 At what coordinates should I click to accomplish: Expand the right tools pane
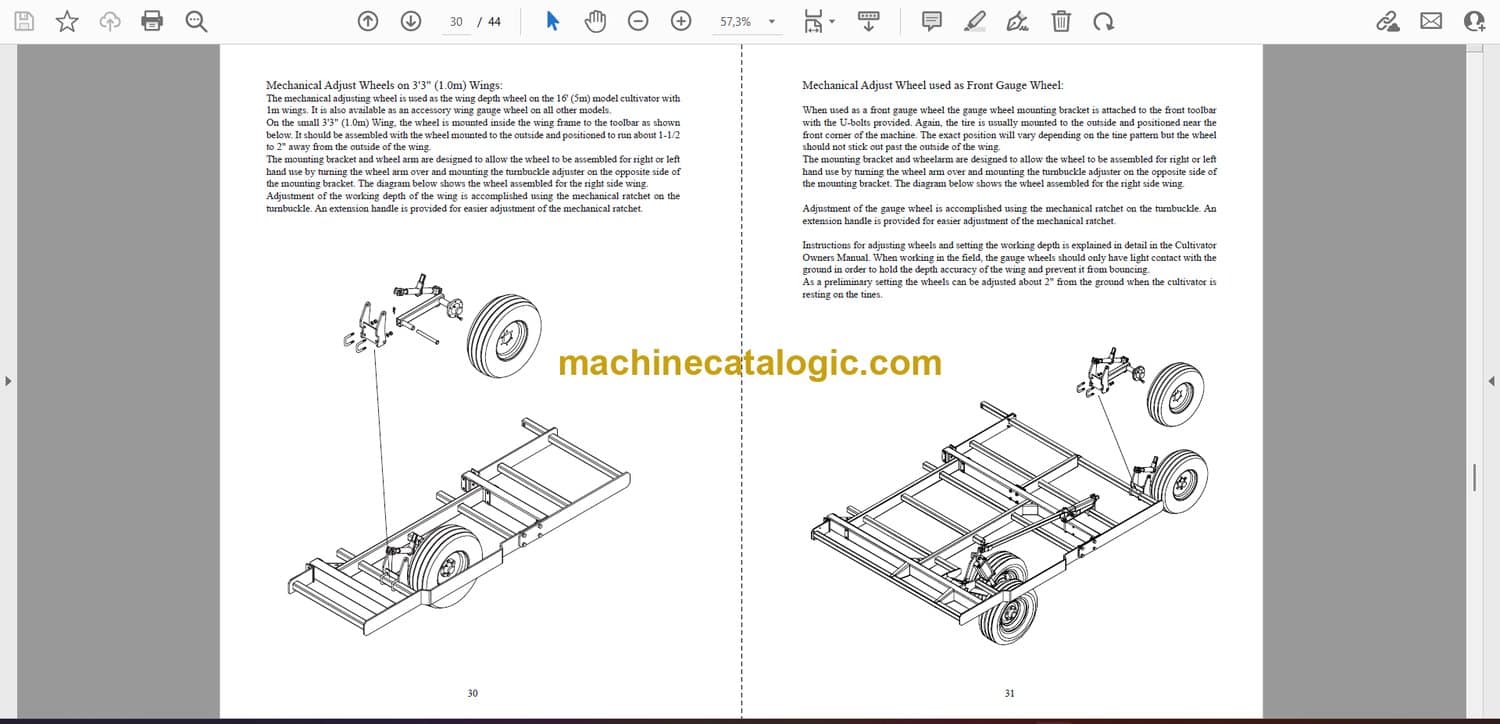[1491, 381]
